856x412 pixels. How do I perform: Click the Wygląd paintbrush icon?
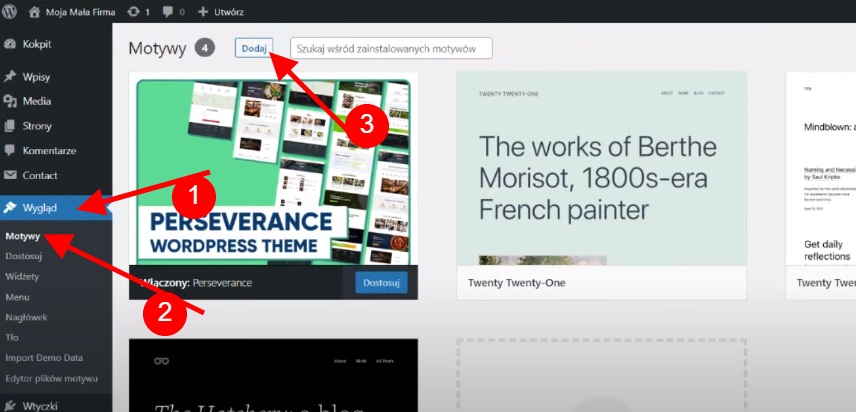pos(10,207)
